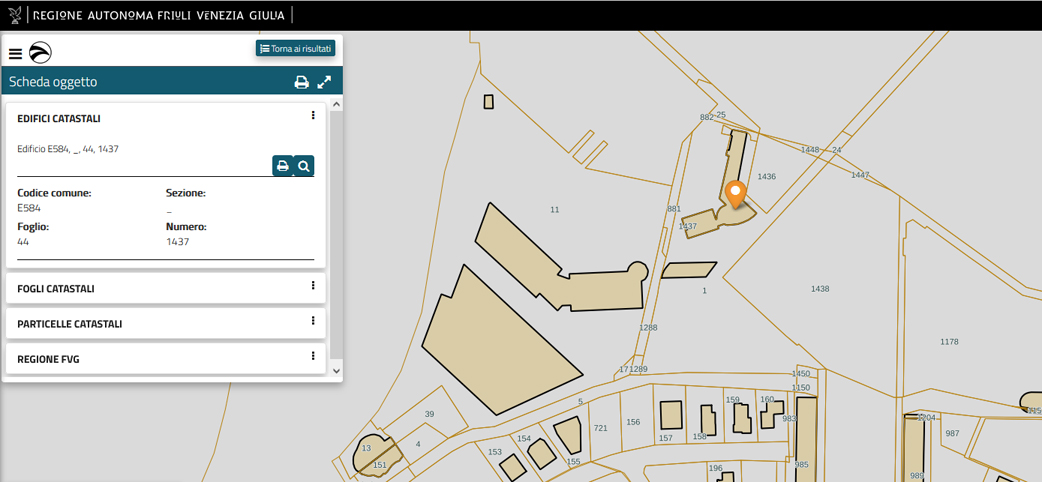Open the hamburger menu
This screenshot has width=1042, height=482.
click(x=15, y=54)
